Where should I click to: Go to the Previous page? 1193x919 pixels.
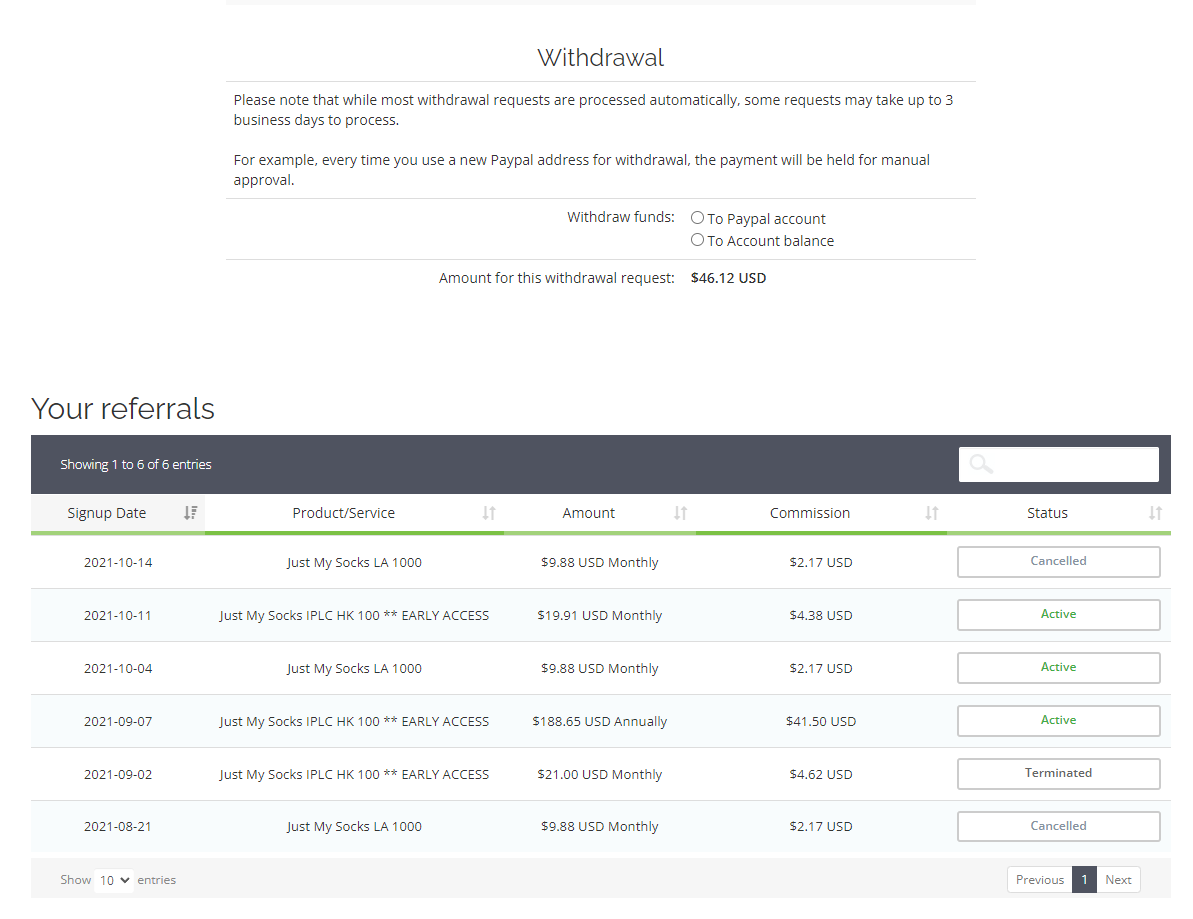1039,879
